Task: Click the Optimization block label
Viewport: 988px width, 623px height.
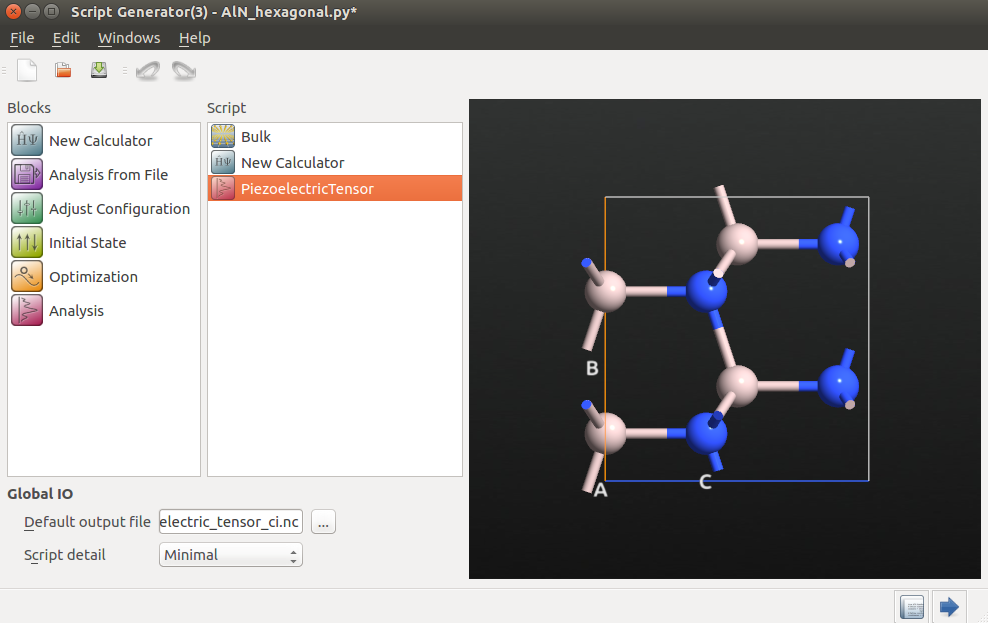Action: click(x=93, y=277)
